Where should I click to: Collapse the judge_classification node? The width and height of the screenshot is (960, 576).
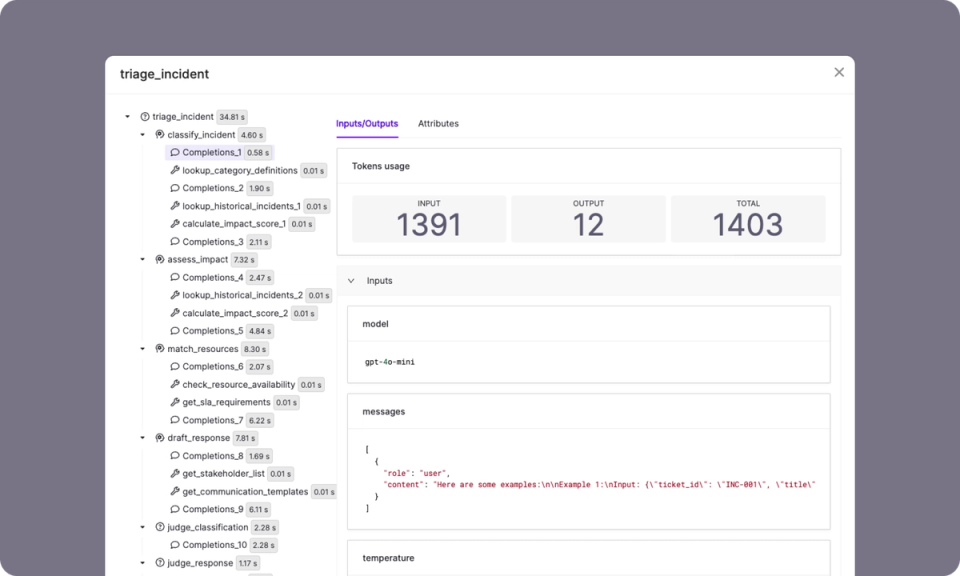point(141,527)
